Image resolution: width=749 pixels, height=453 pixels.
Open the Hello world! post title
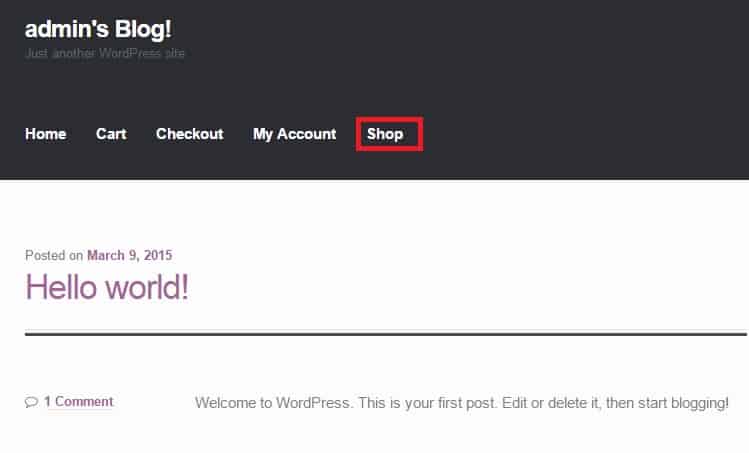coord(107,287)
